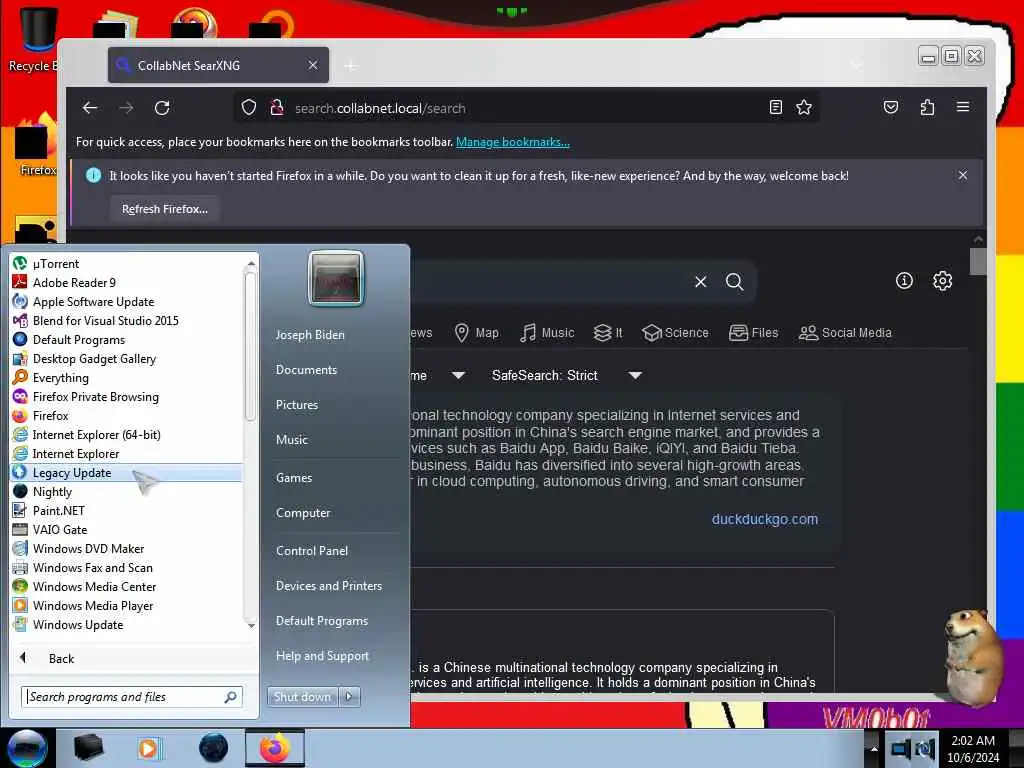Viewport: 1024px width, 768px height.
Task: Switch to Social Media search category
Action: tap(845, 332)
